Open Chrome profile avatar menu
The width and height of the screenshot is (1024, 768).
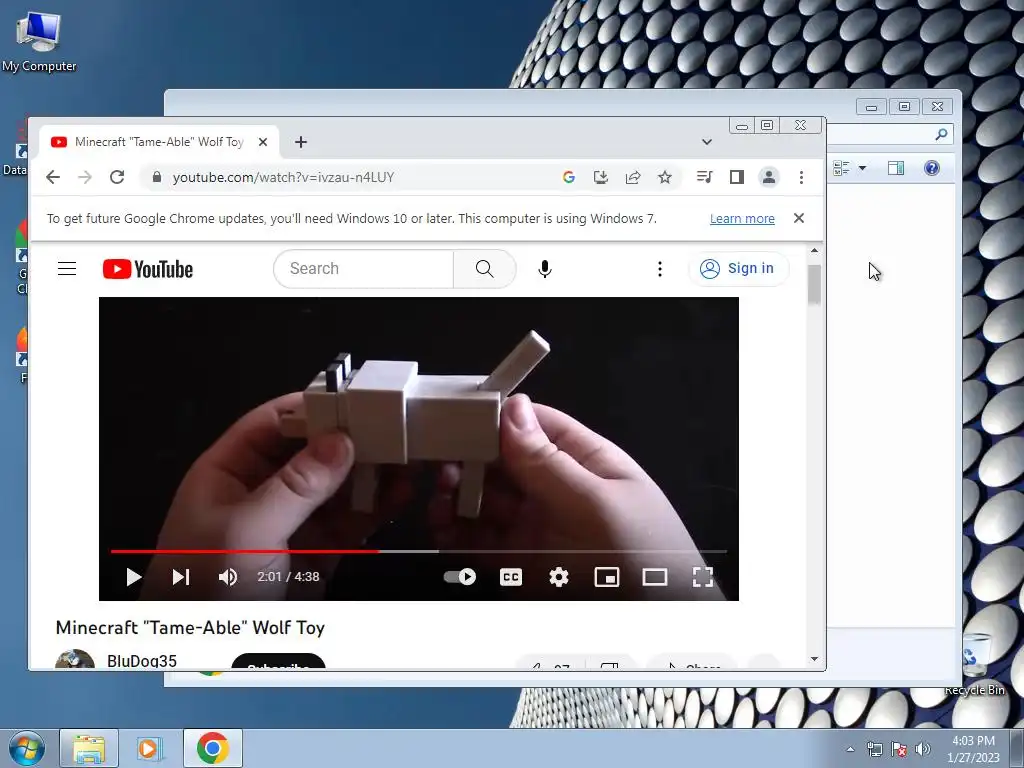769,177
